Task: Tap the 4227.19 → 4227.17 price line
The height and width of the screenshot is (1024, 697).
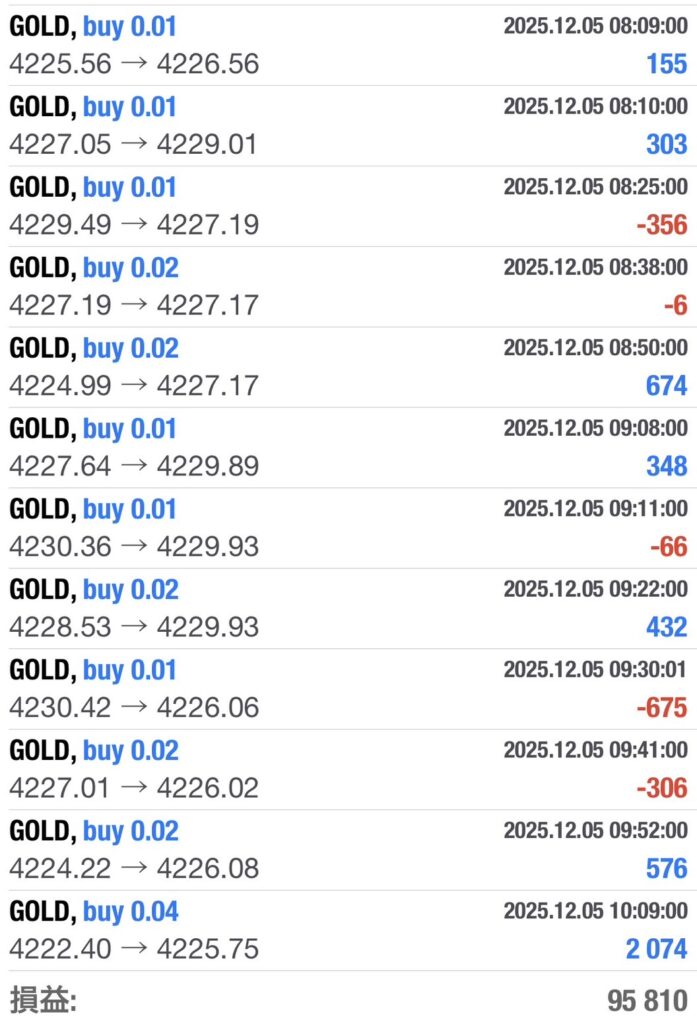Action: [x=134, y=305]
